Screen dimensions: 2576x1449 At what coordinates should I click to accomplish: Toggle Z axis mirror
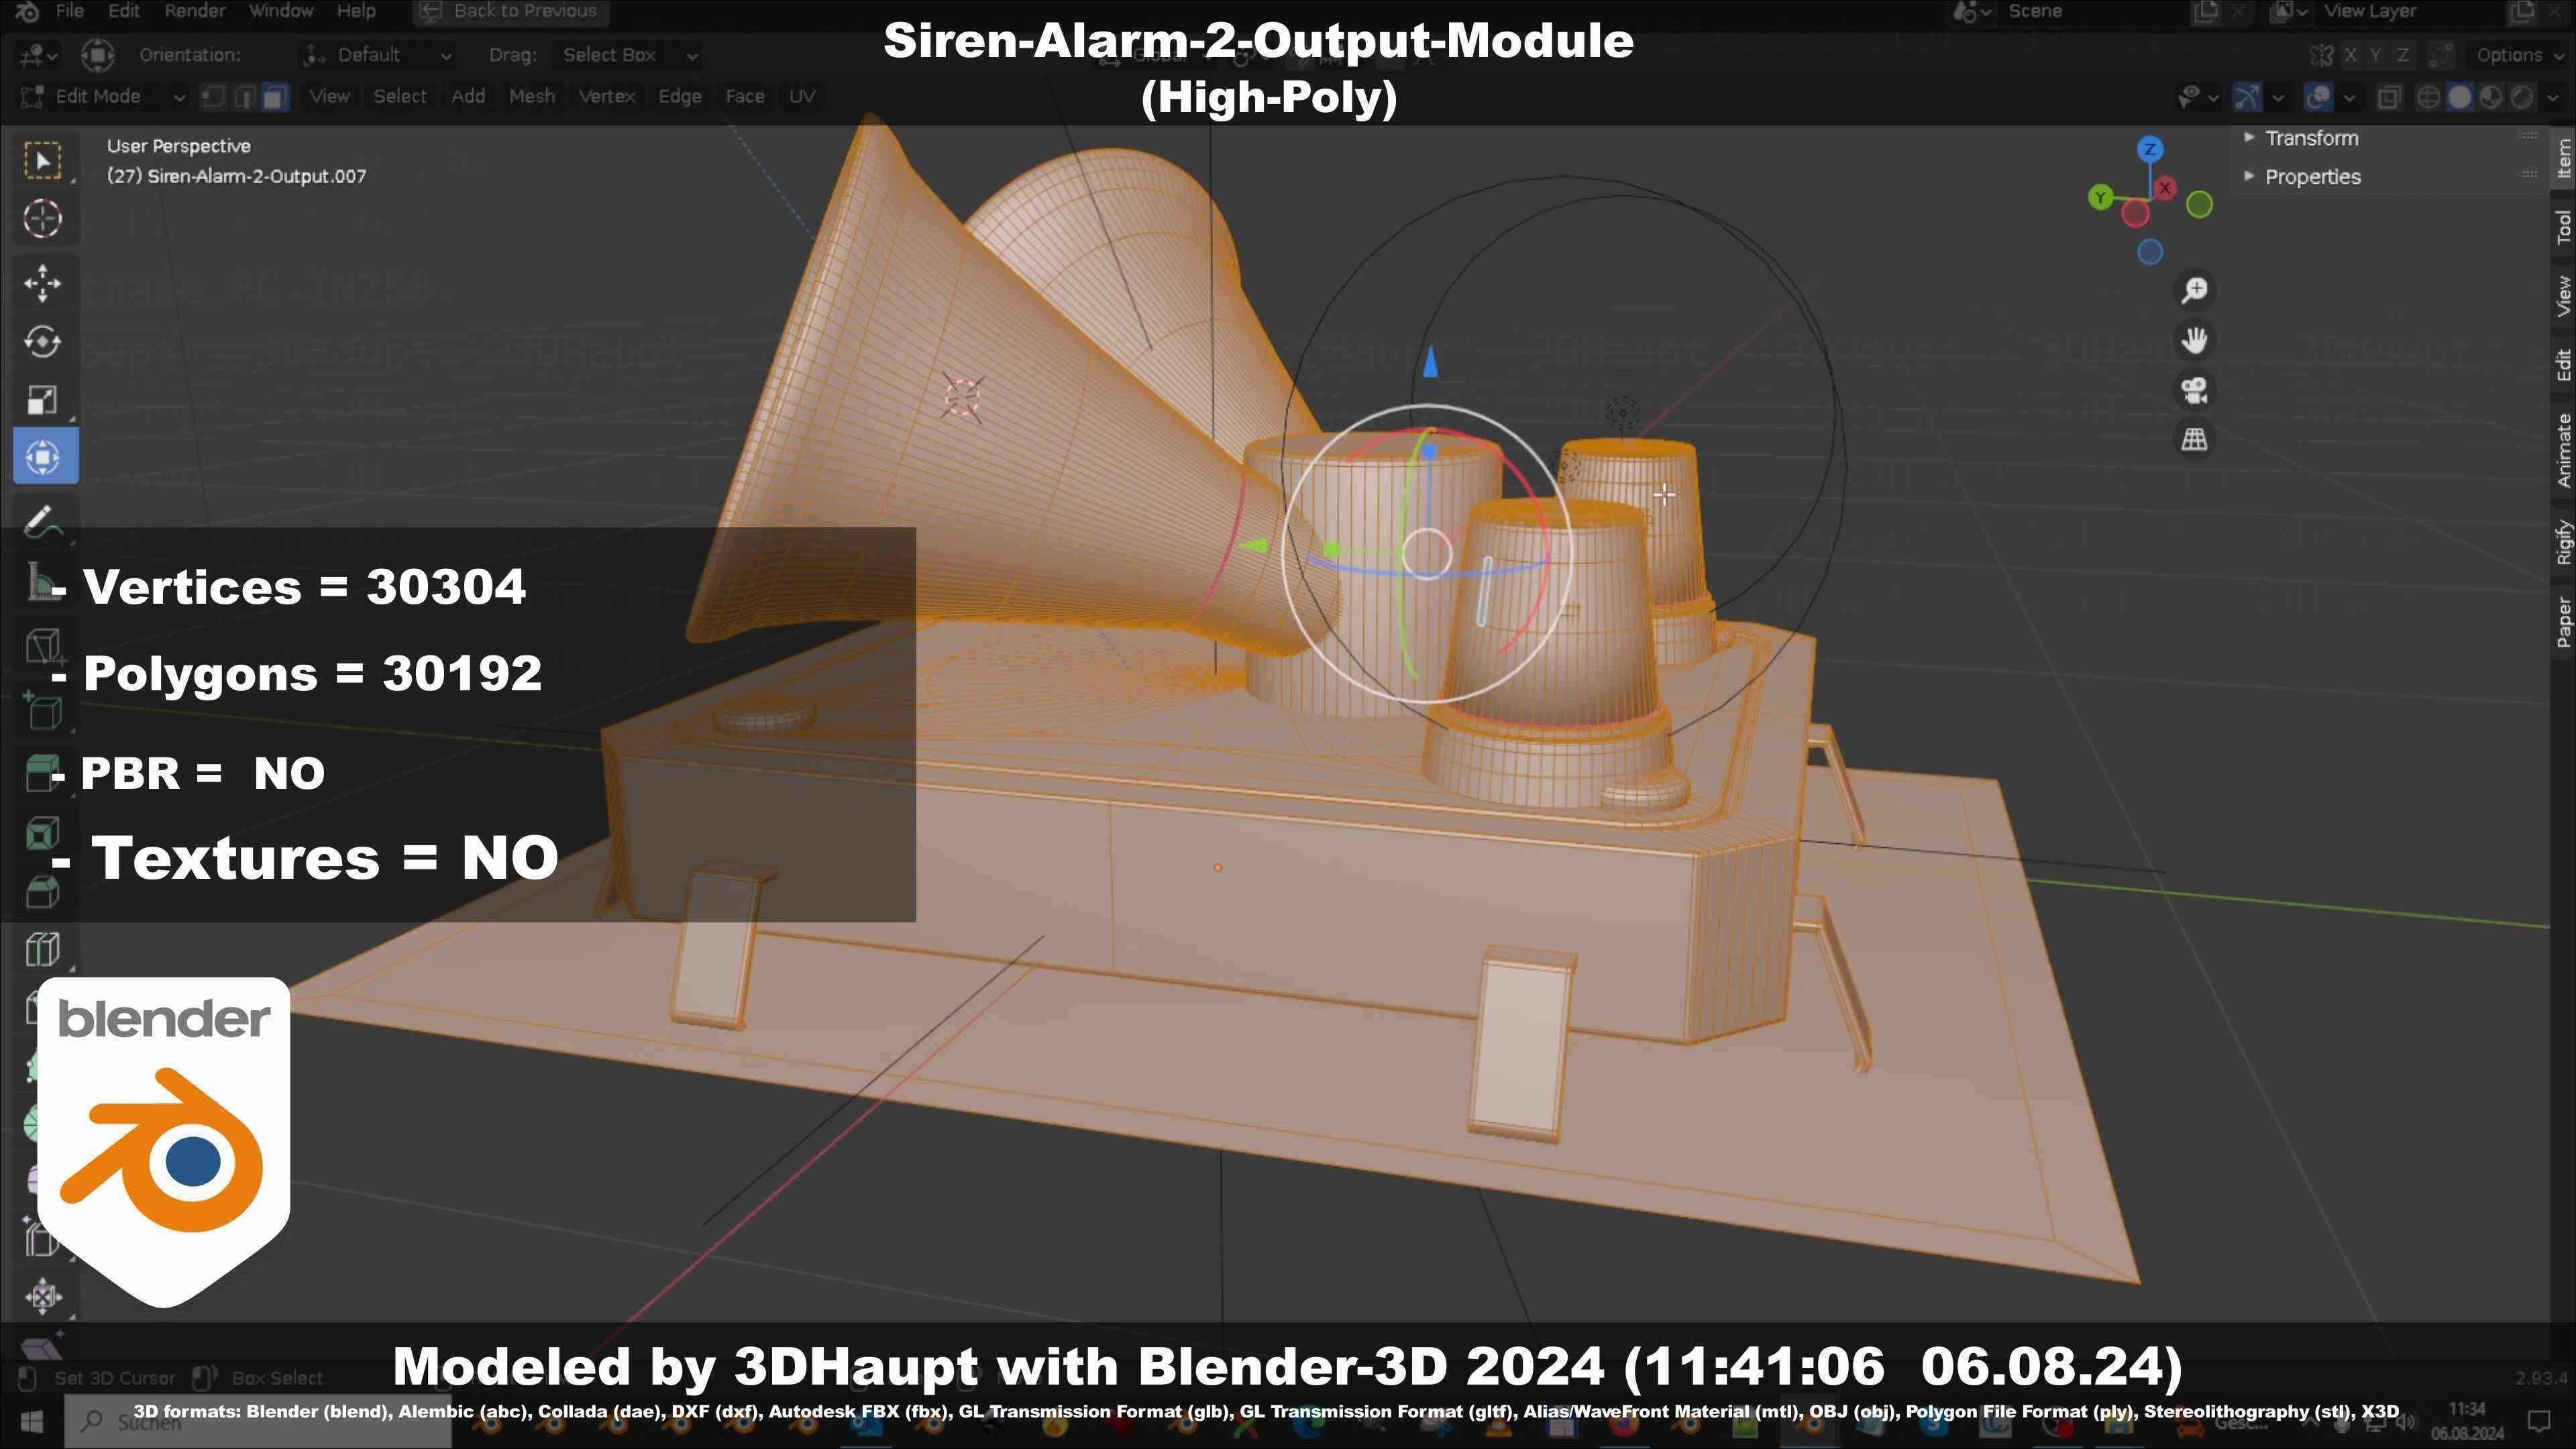coord(2402,55)
